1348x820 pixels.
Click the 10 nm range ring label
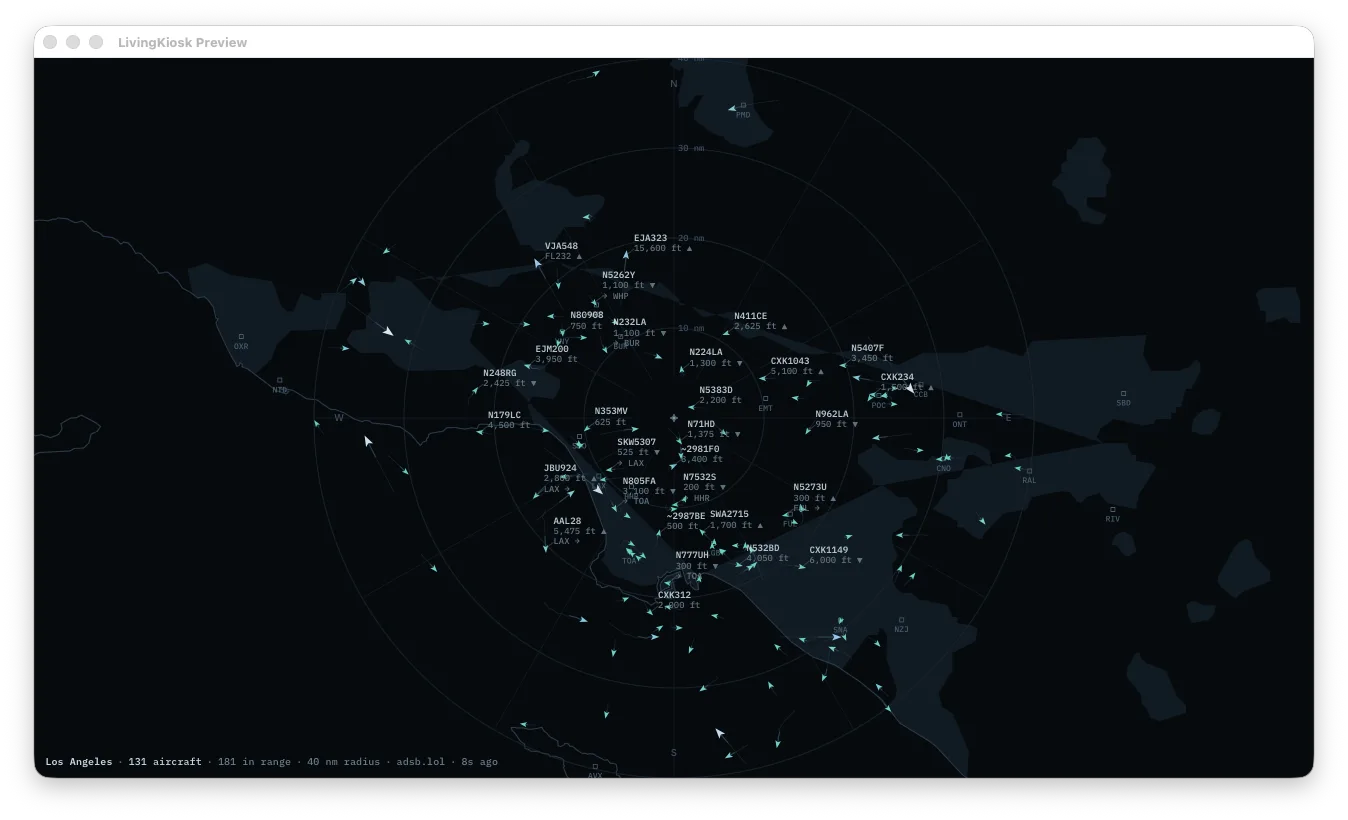point(691,328)
